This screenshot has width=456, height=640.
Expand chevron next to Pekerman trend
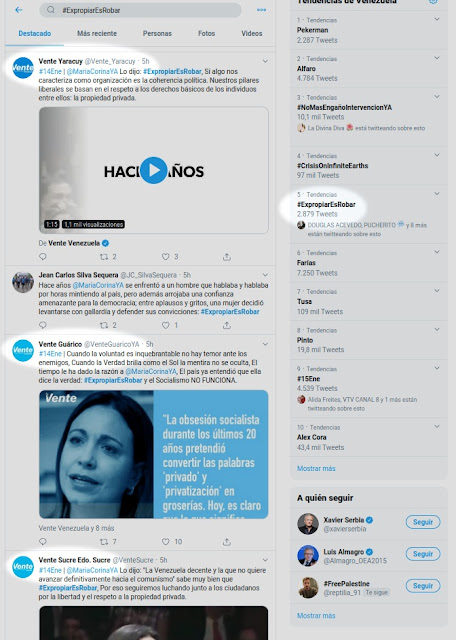[x=437, y=19]
